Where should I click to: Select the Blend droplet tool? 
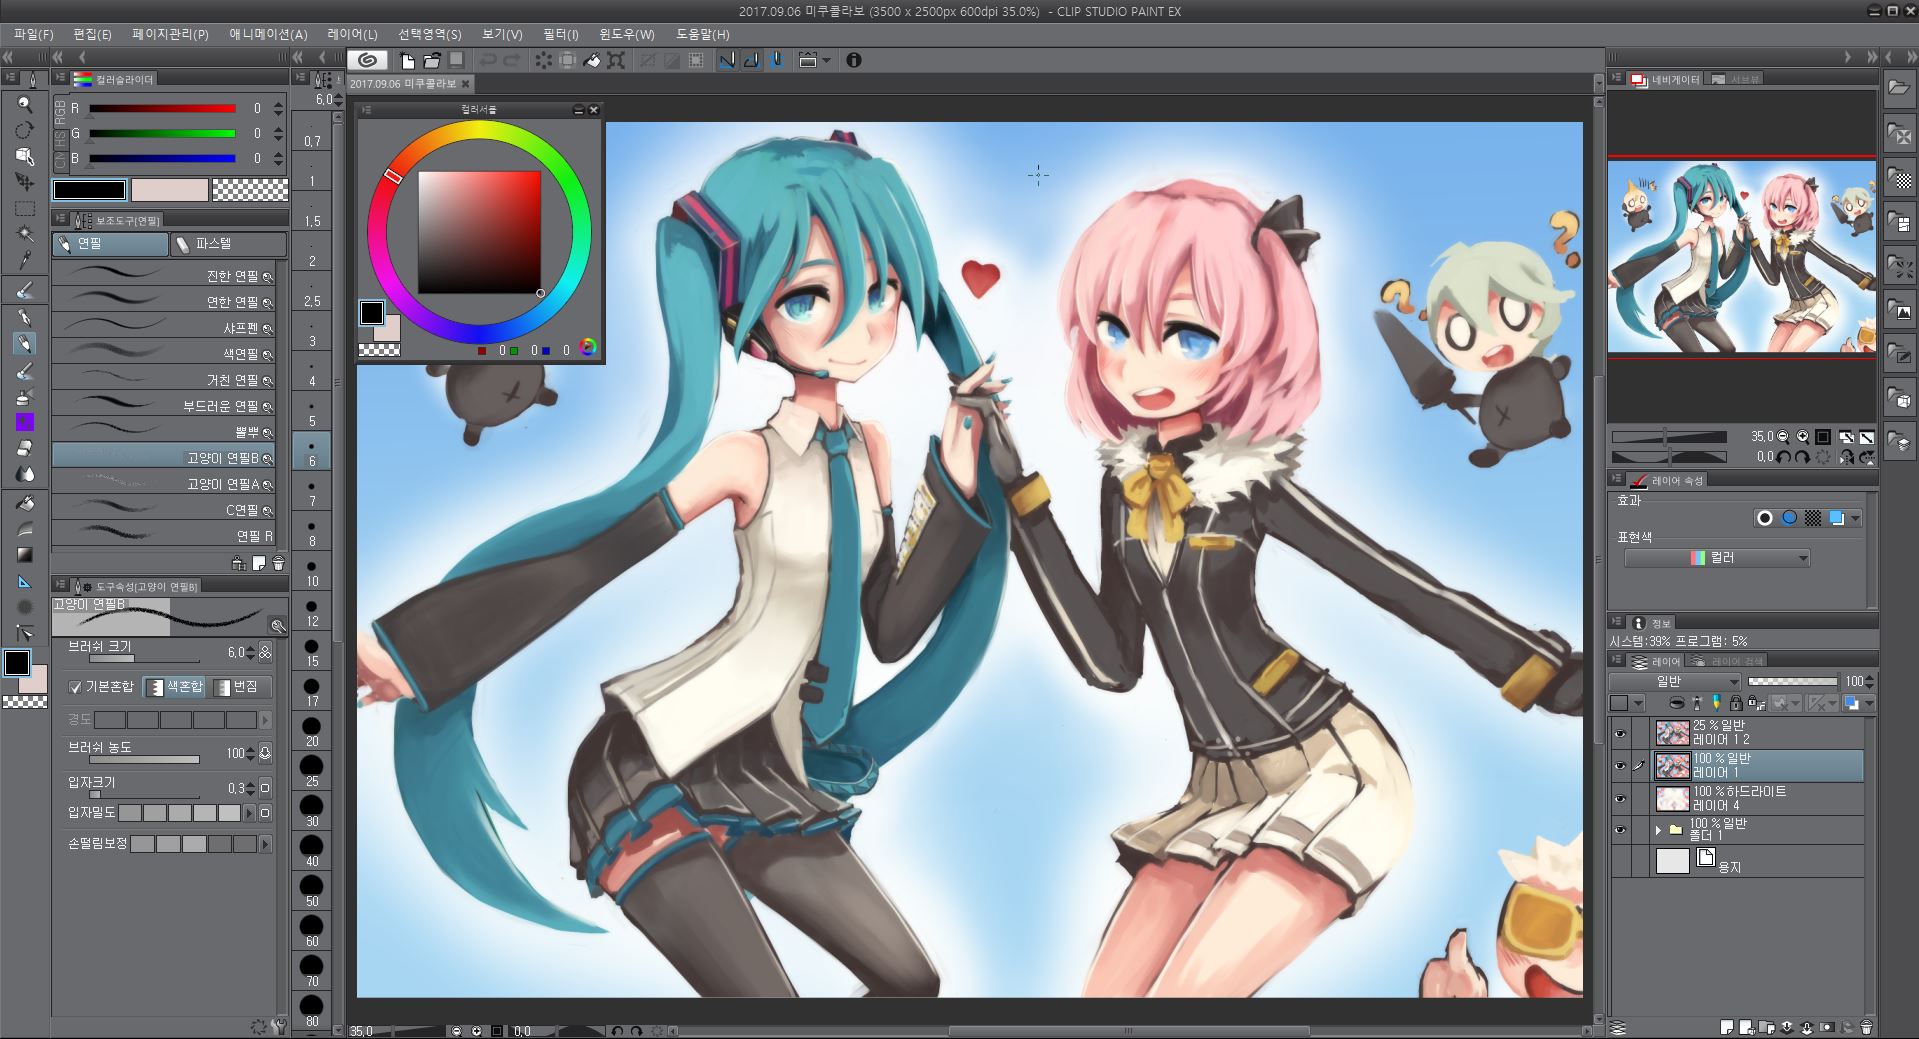(x=25, y=474)
